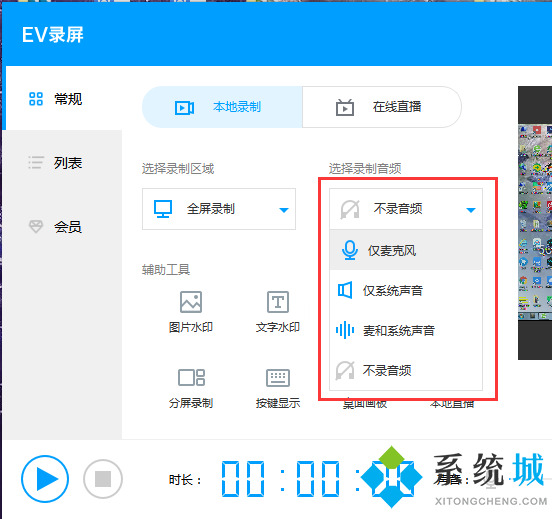Click the 图片水印 image watermark tool icon
This screenshot has width=552, height=519.
(x=191, y=302)
